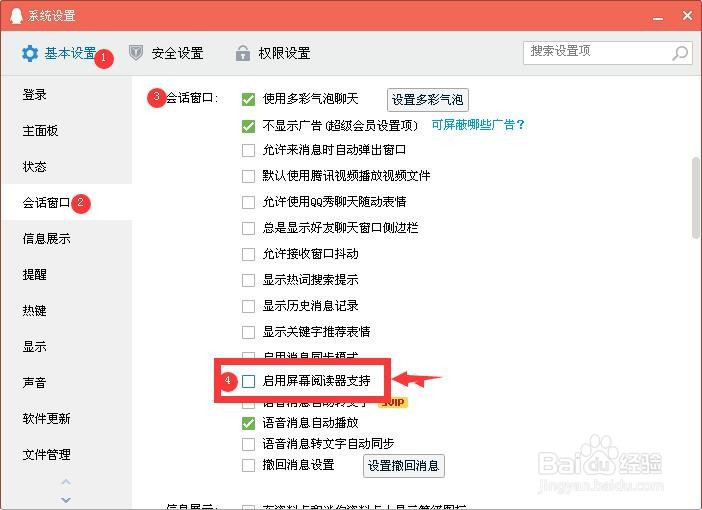Select 热键 in the sidebar
The image size is (702, 510).
34,310
